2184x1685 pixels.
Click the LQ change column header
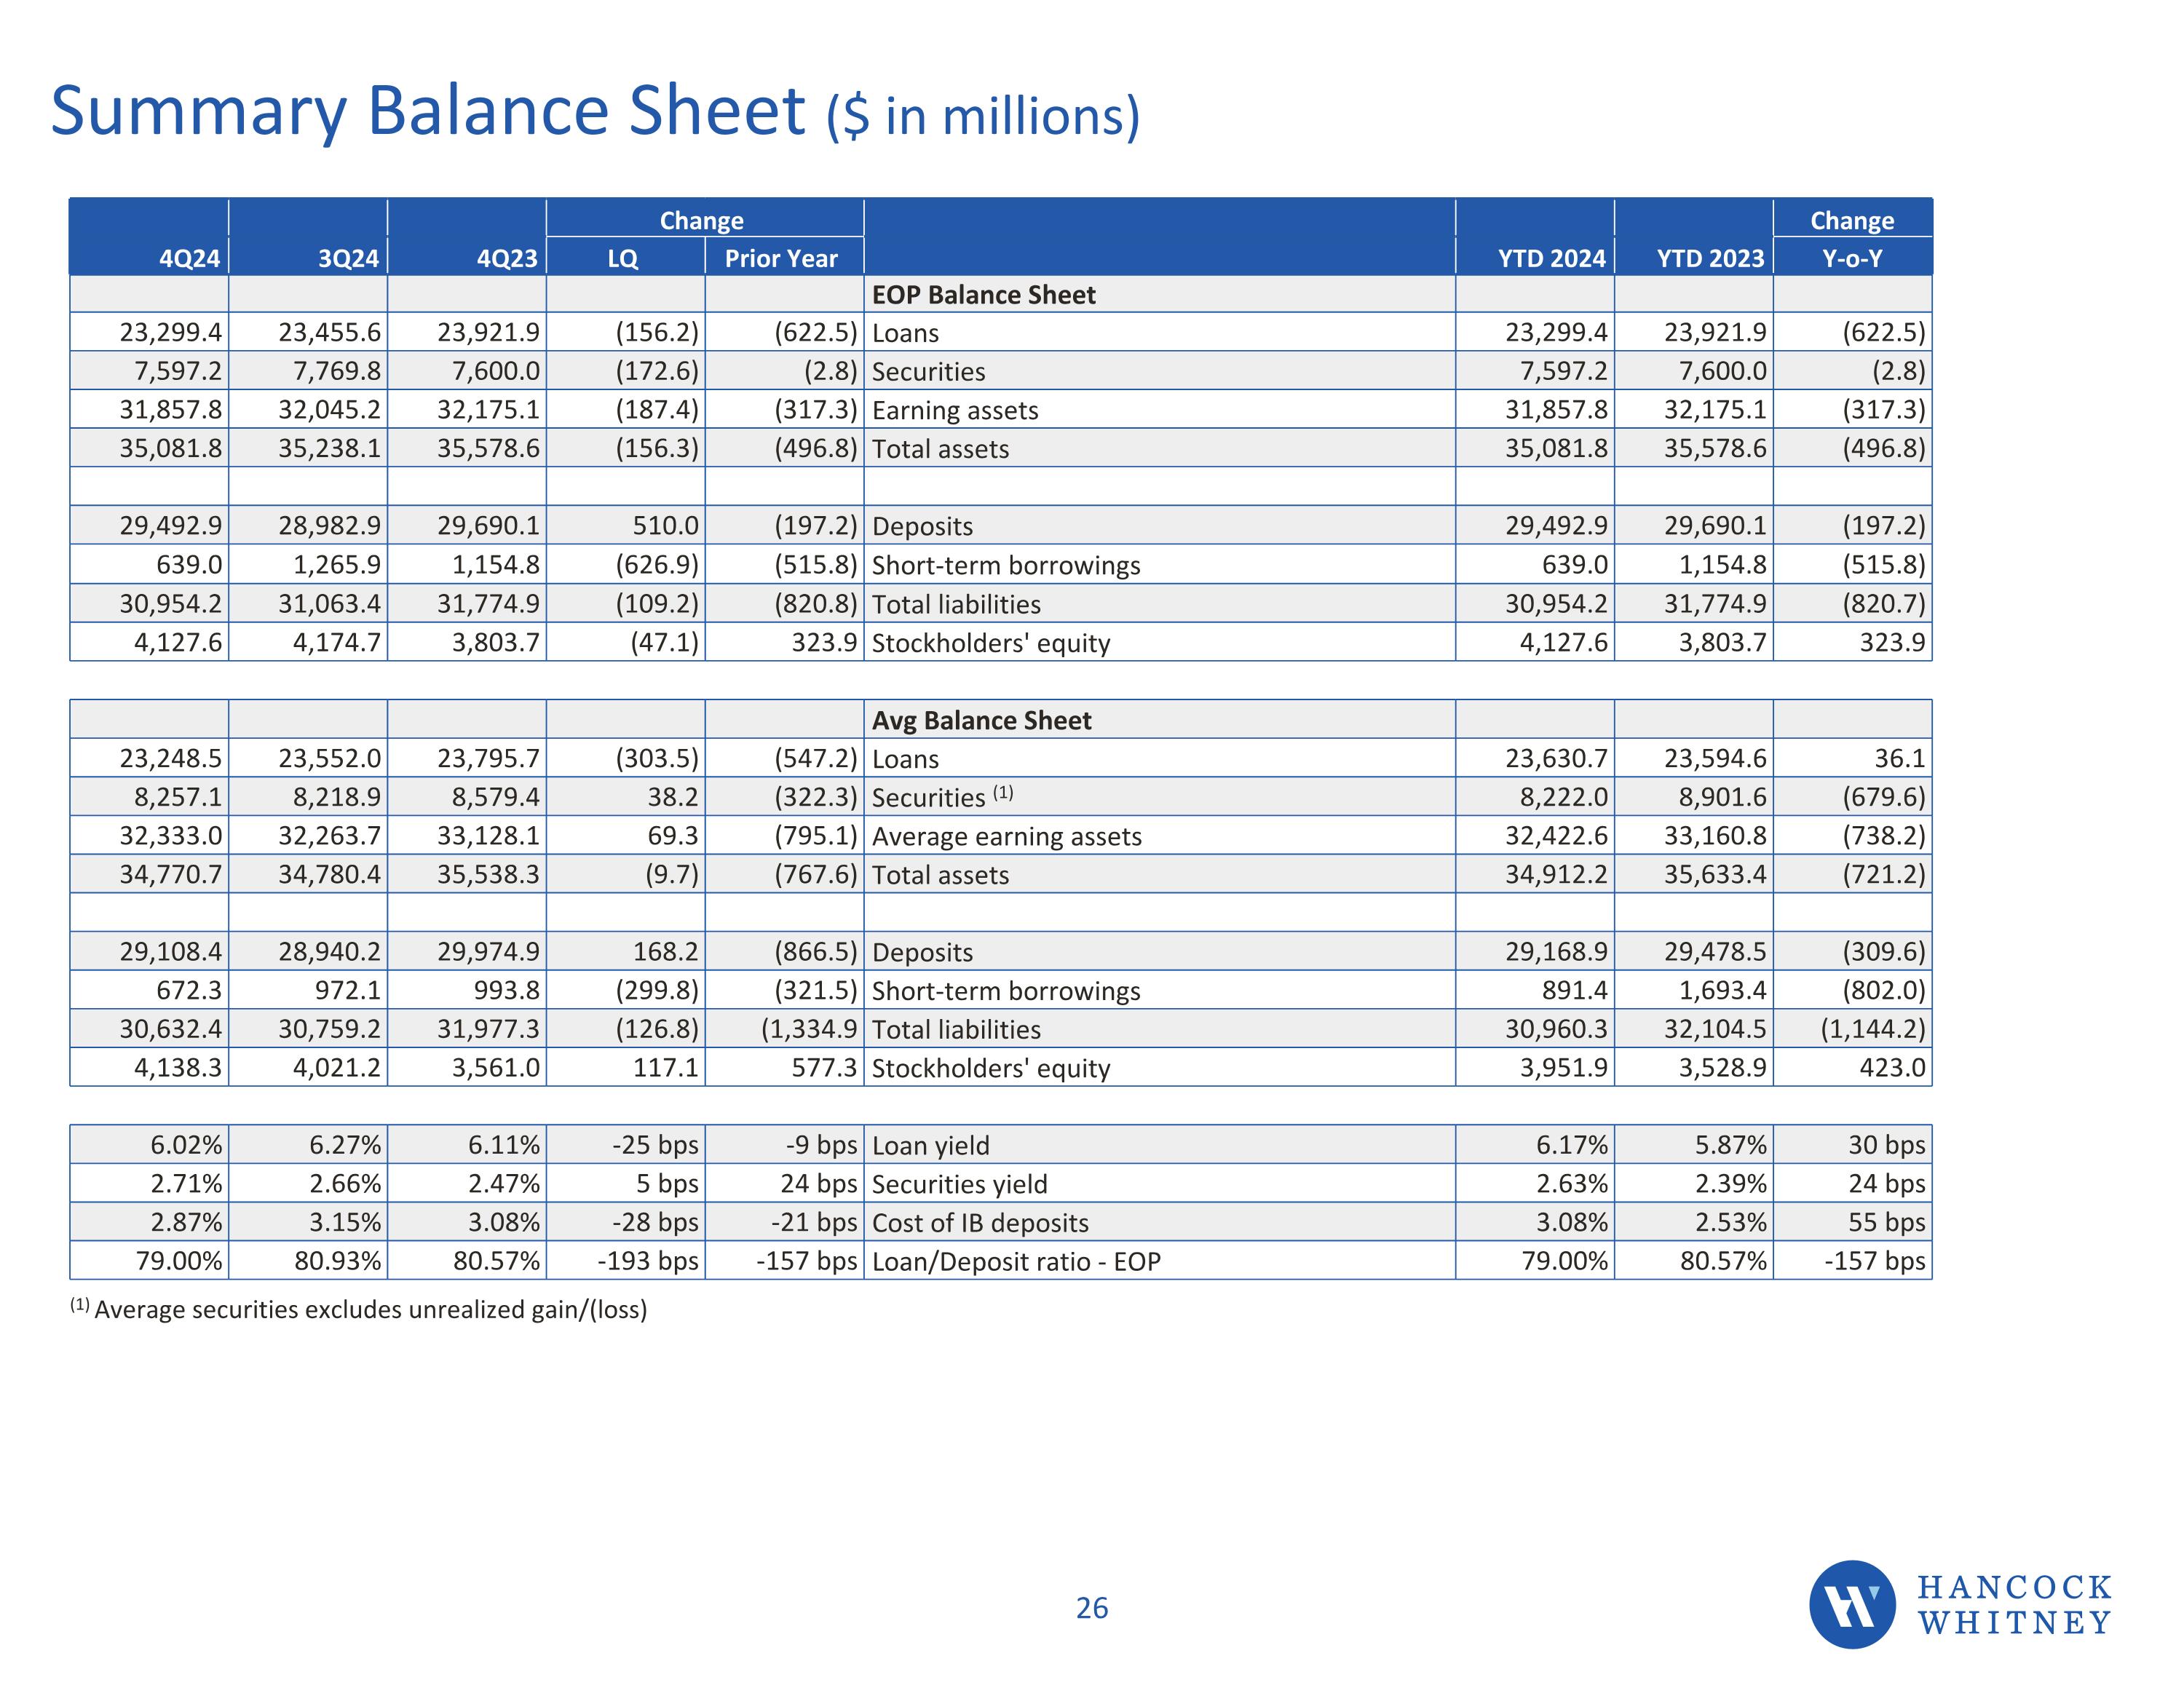[623, 258]
